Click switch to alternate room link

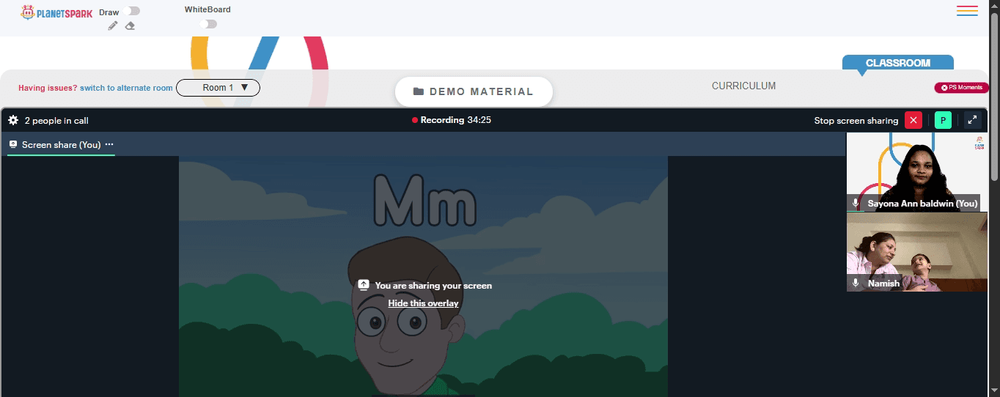point(126,88)
